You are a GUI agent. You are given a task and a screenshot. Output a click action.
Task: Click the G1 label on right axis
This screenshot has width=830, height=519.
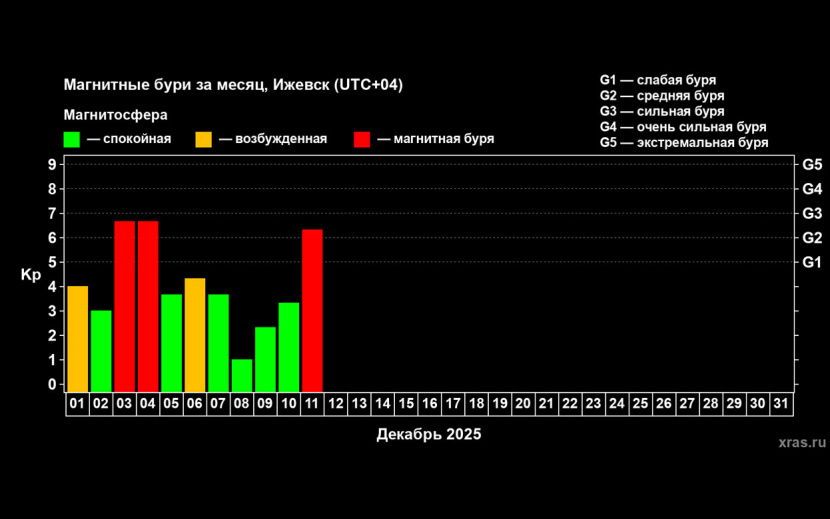[x=812, y=262]
